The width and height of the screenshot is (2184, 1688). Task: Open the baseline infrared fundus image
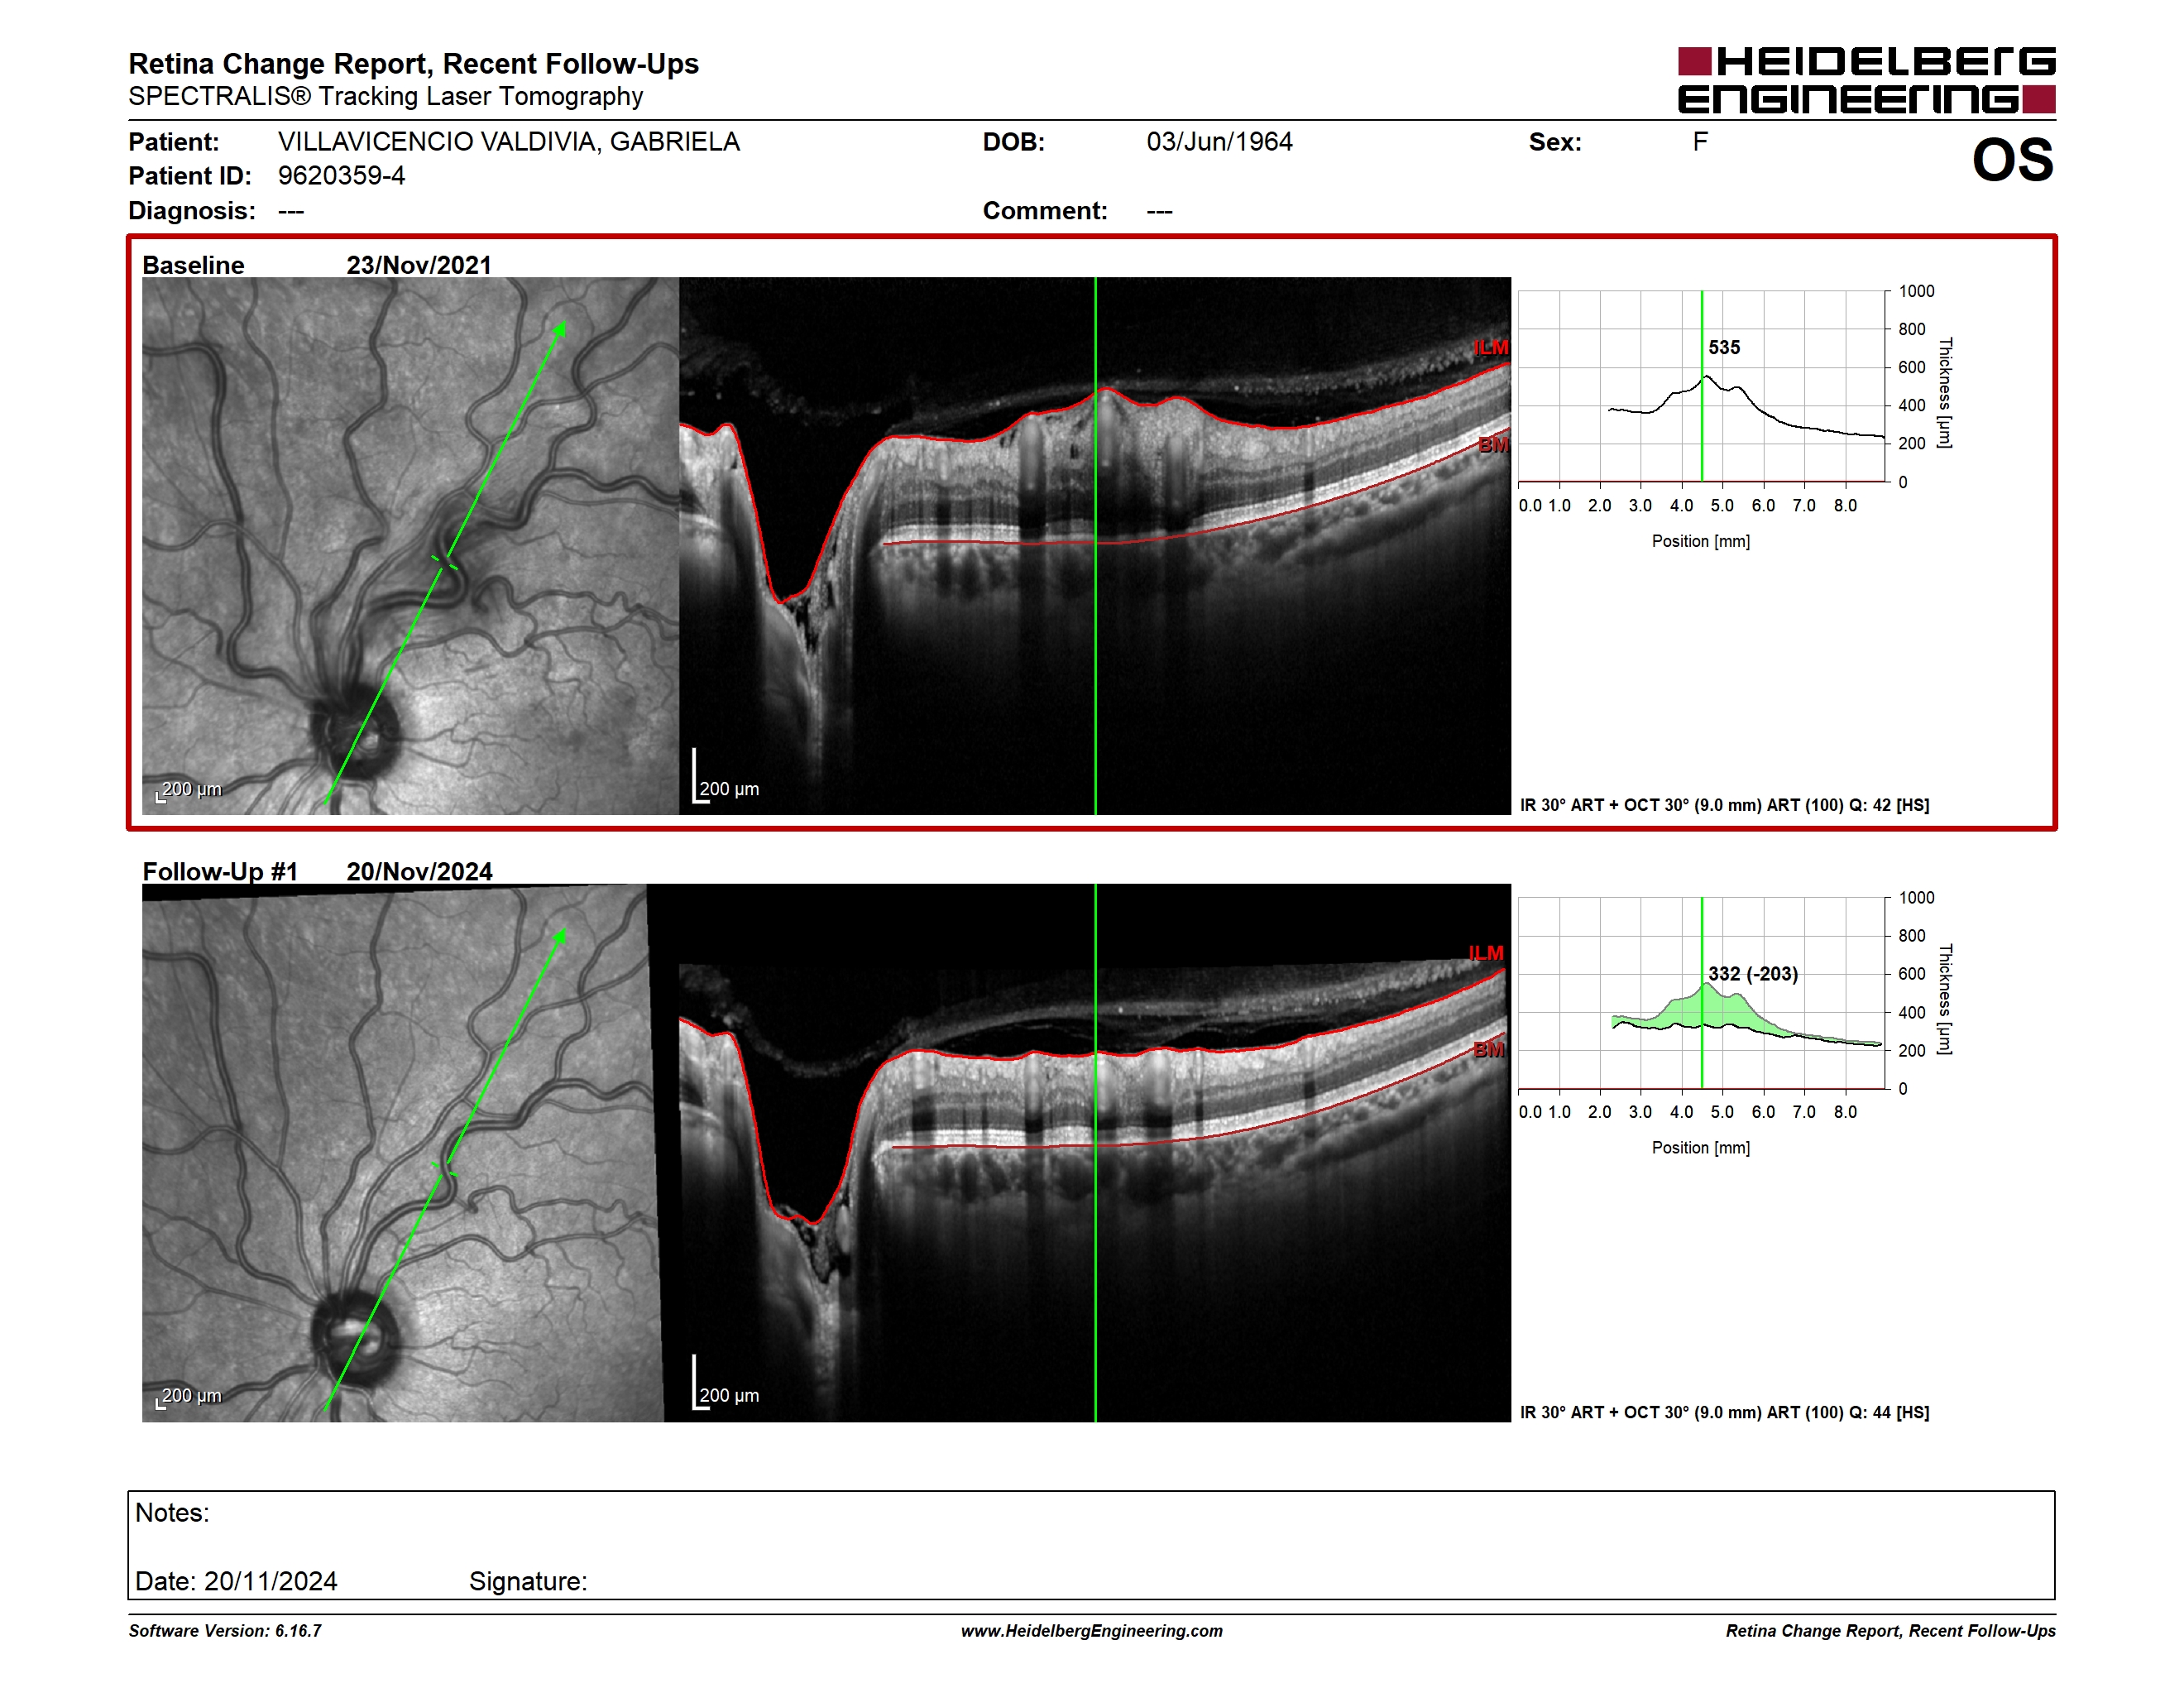[410, 546]
